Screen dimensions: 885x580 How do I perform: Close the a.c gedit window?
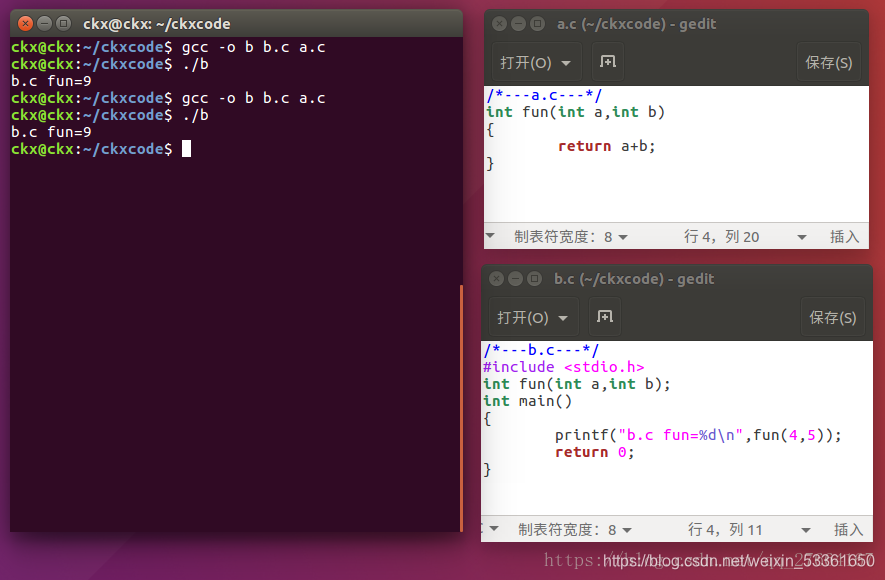[x=499, y=24]
